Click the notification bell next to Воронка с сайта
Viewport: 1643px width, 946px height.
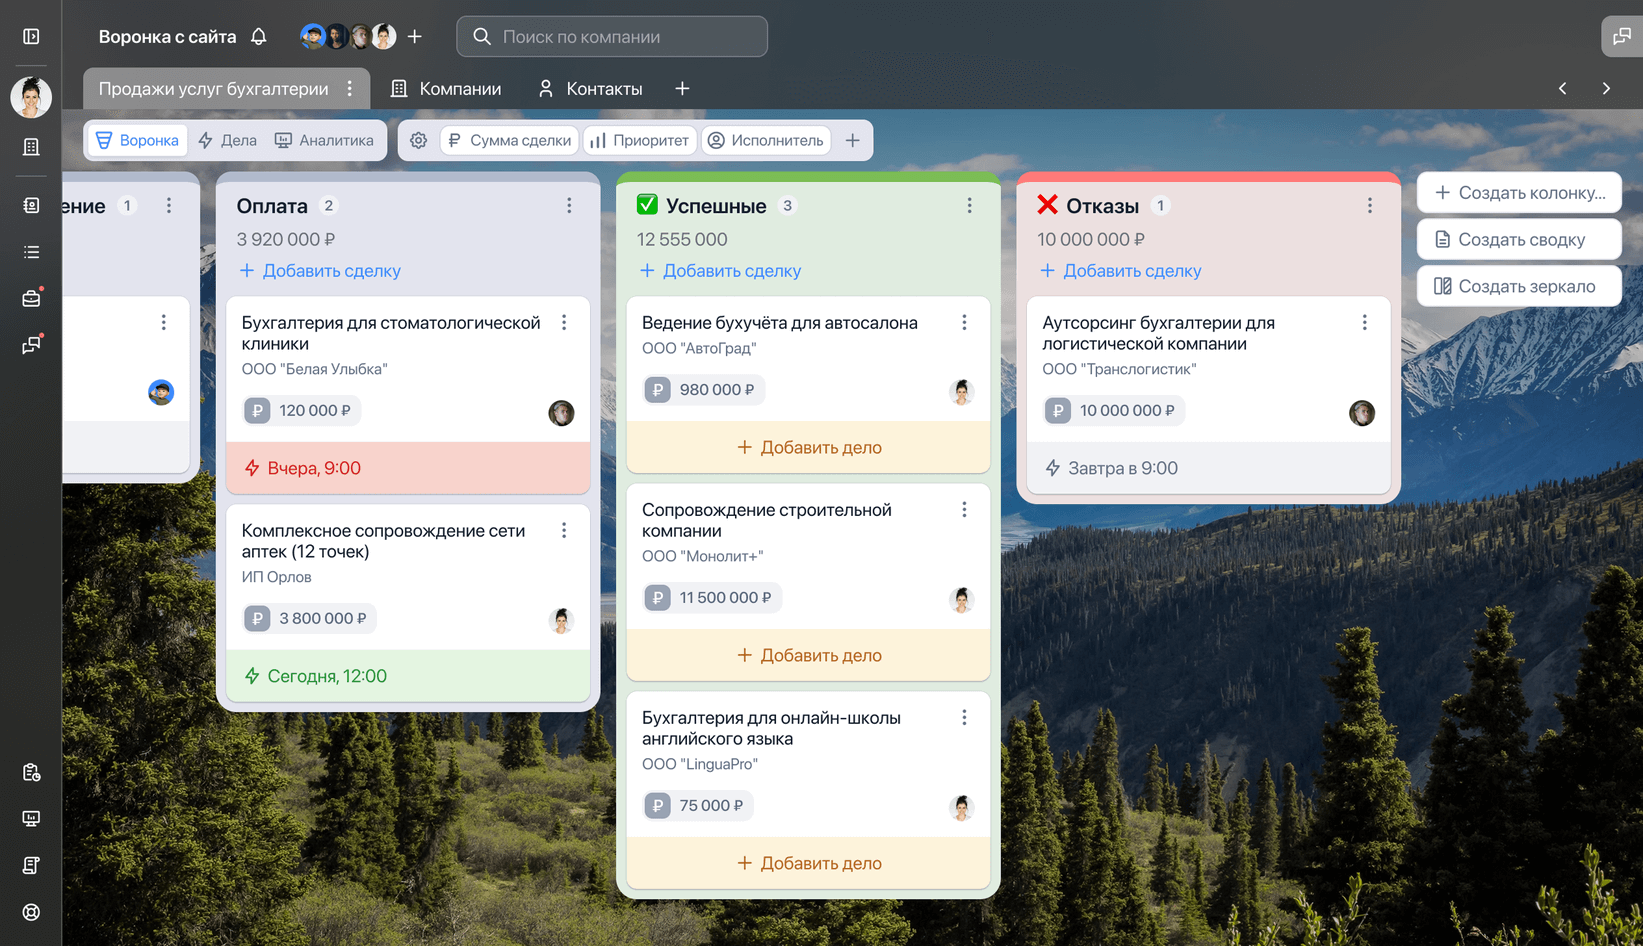tap(259, 37)
